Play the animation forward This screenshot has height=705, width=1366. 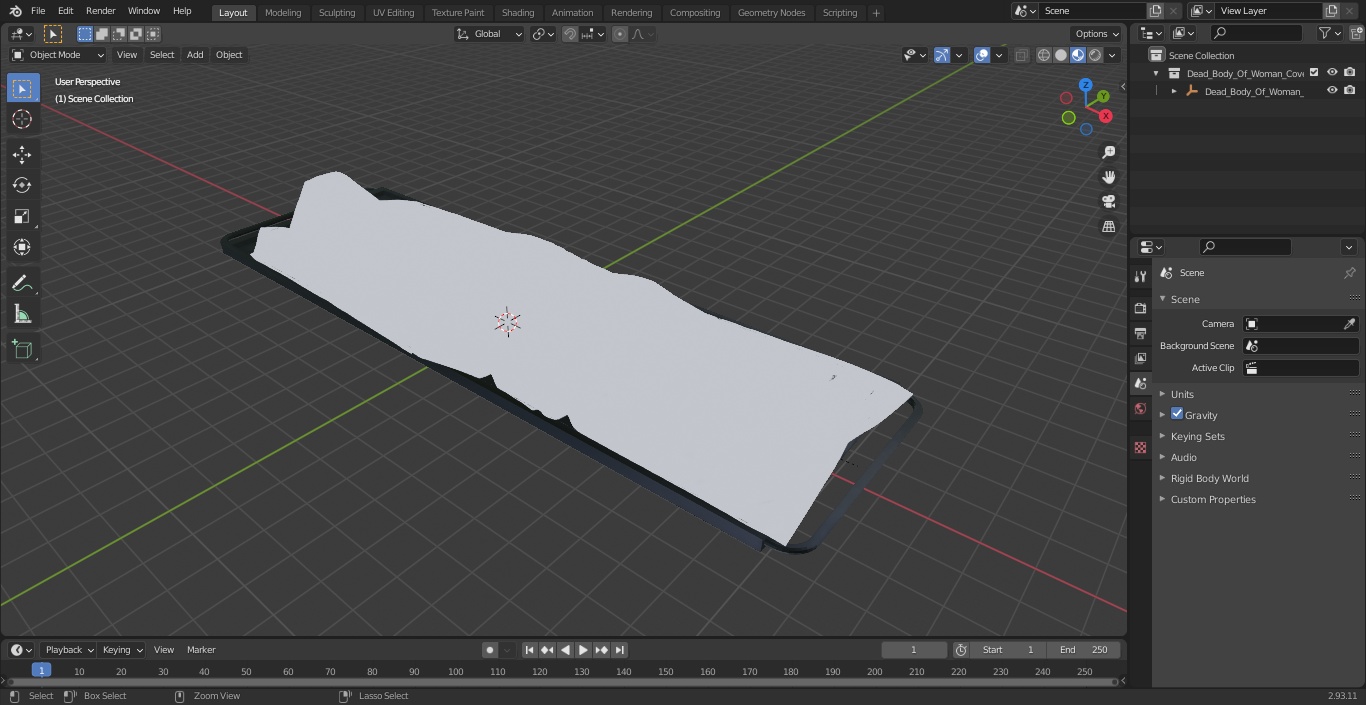(583, 650)
